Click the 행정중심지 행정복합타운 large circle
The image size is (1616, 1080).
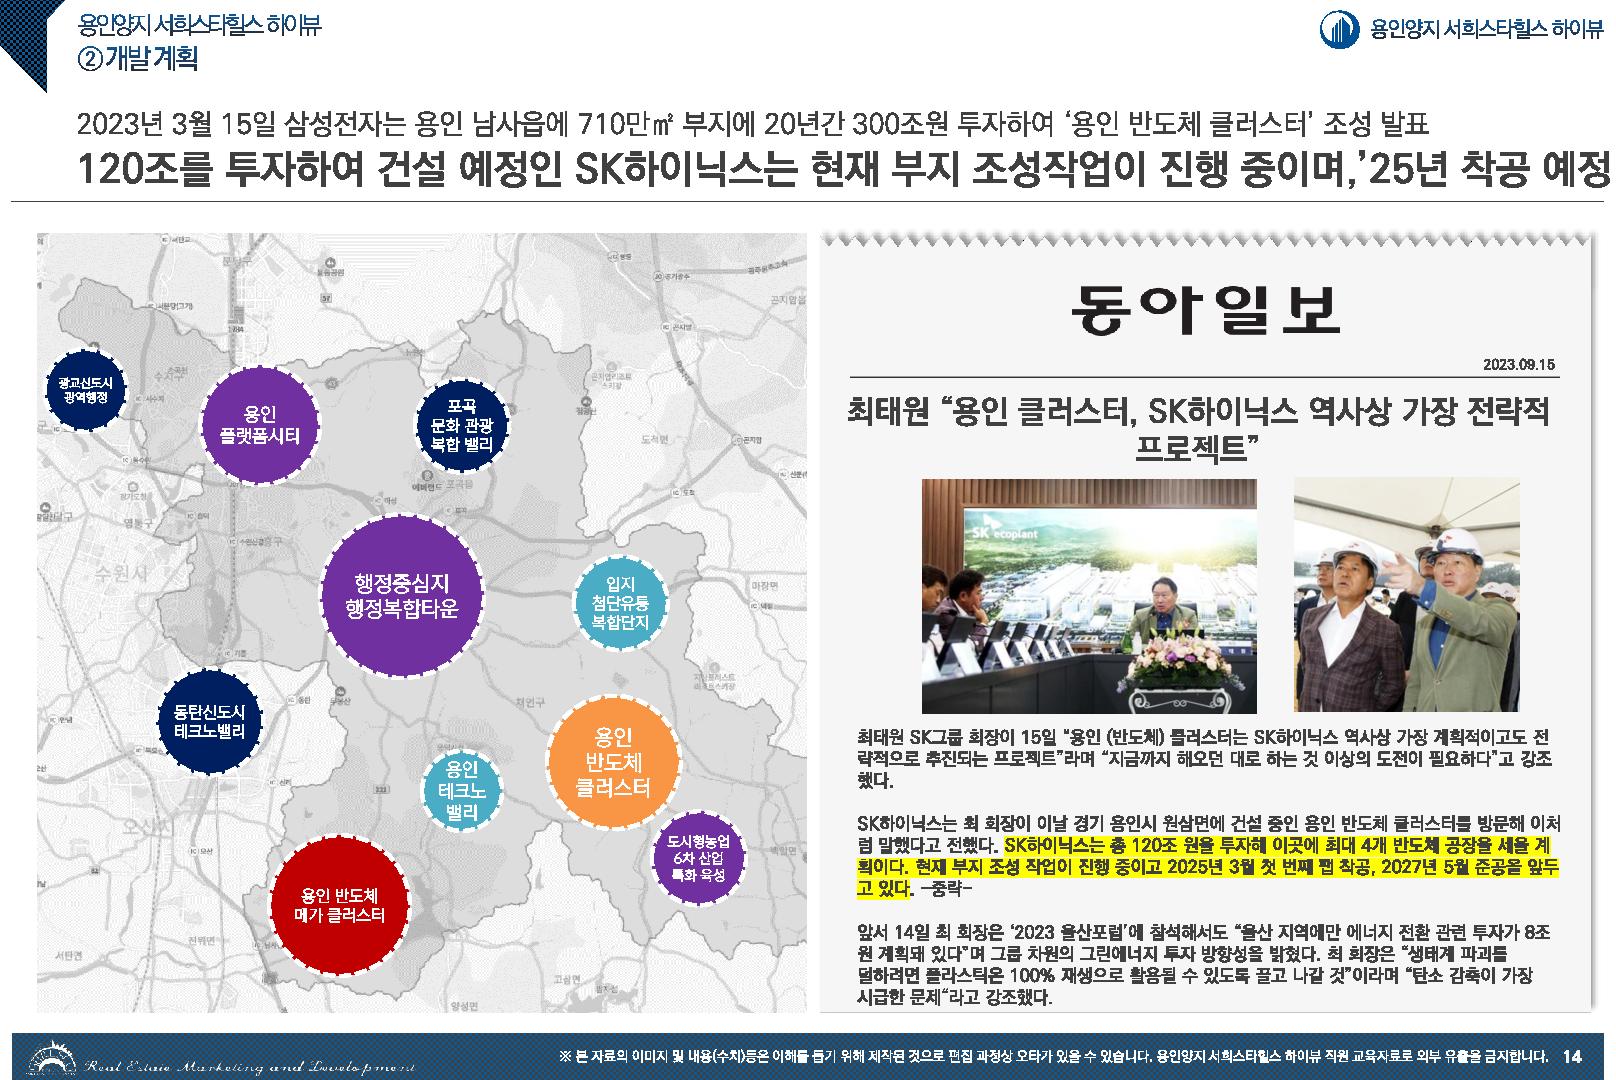401,595
